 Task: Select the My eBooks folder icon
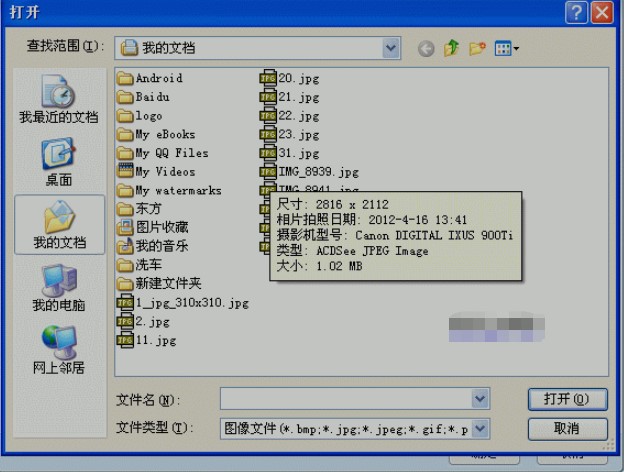125,135
